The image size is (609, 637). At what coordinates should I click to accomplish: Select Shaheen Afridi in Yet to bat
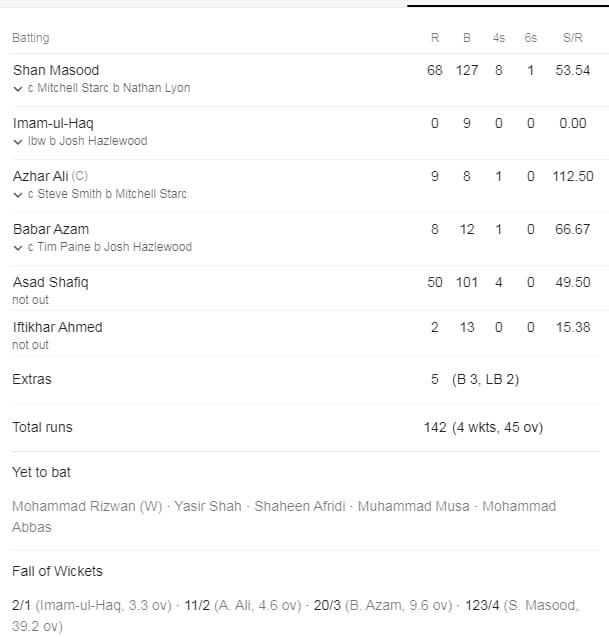[x=299, y=506]
